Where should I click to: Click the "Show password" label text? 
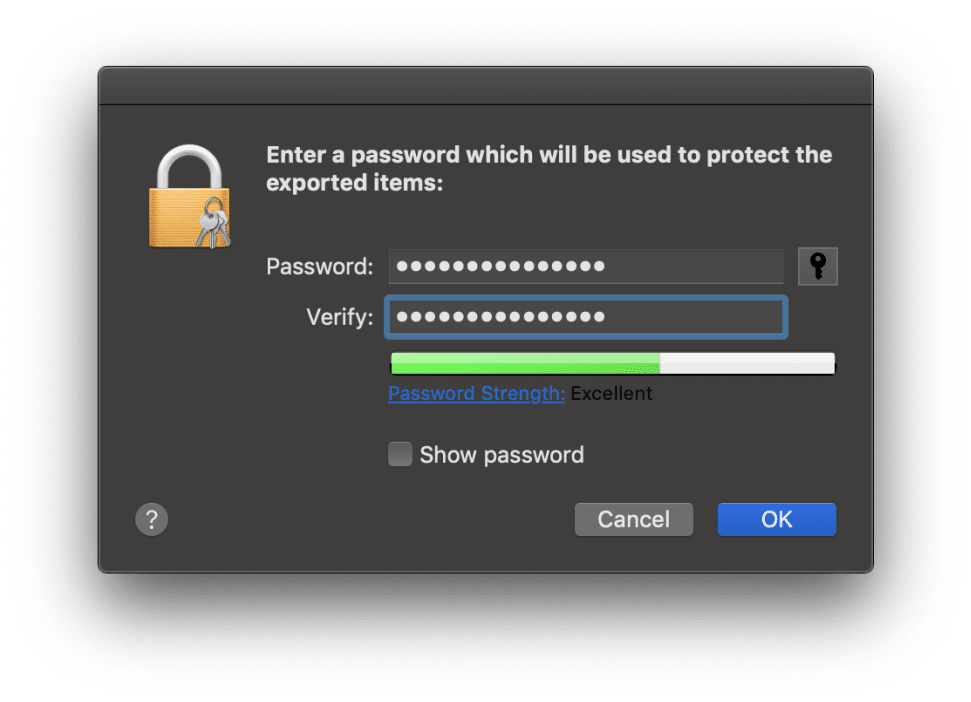tap(501, 455)
